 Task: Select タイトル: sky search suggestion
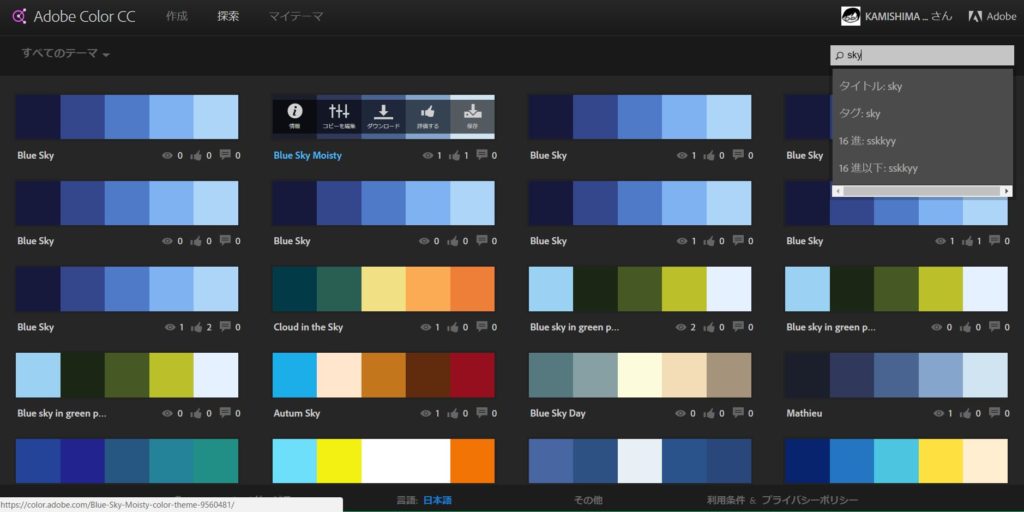pyautogui.click(x=870, y=86)
